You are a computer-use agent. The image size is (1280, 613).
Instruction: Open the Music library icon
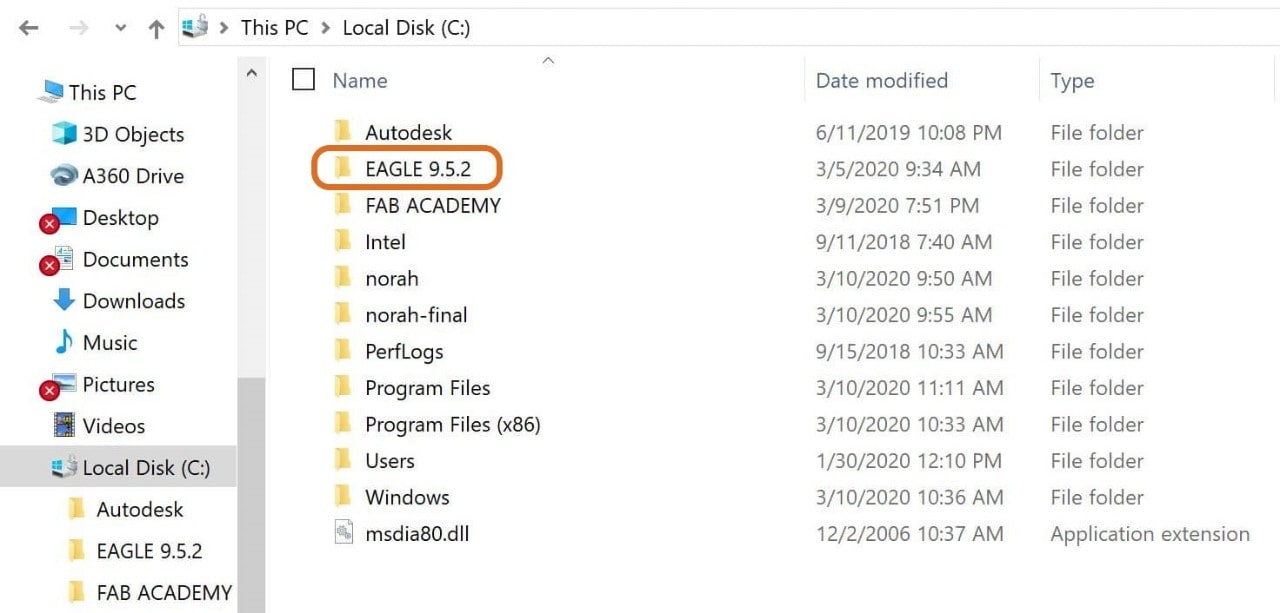click(x=64, y=342)
